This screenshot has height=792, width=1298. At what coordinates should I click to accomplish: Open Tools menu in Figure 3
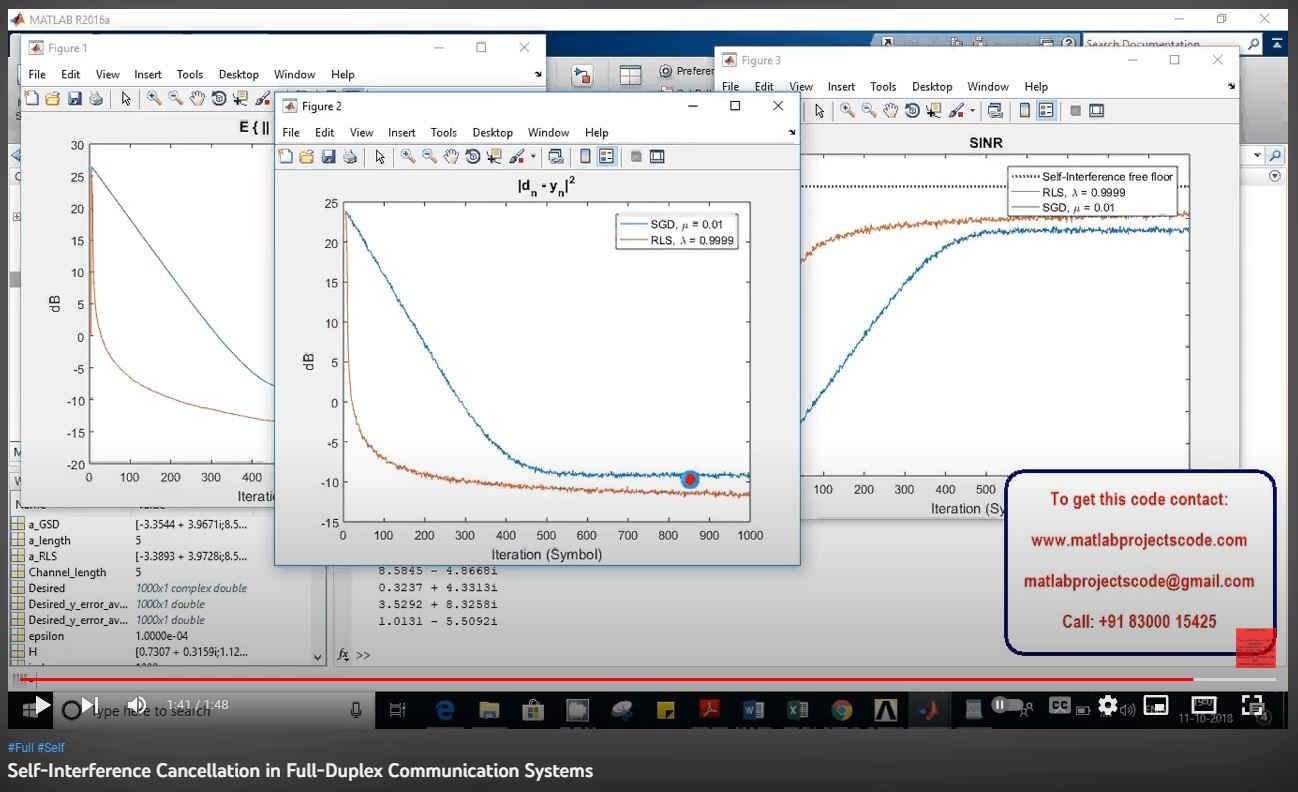[x=883, y=87]
